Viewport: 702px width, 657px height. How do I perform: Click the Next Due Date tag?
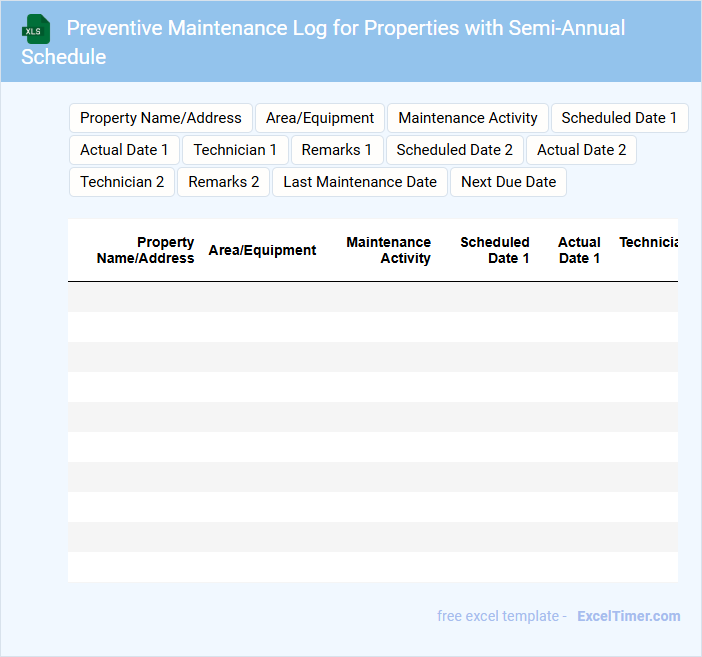(508, 182)
